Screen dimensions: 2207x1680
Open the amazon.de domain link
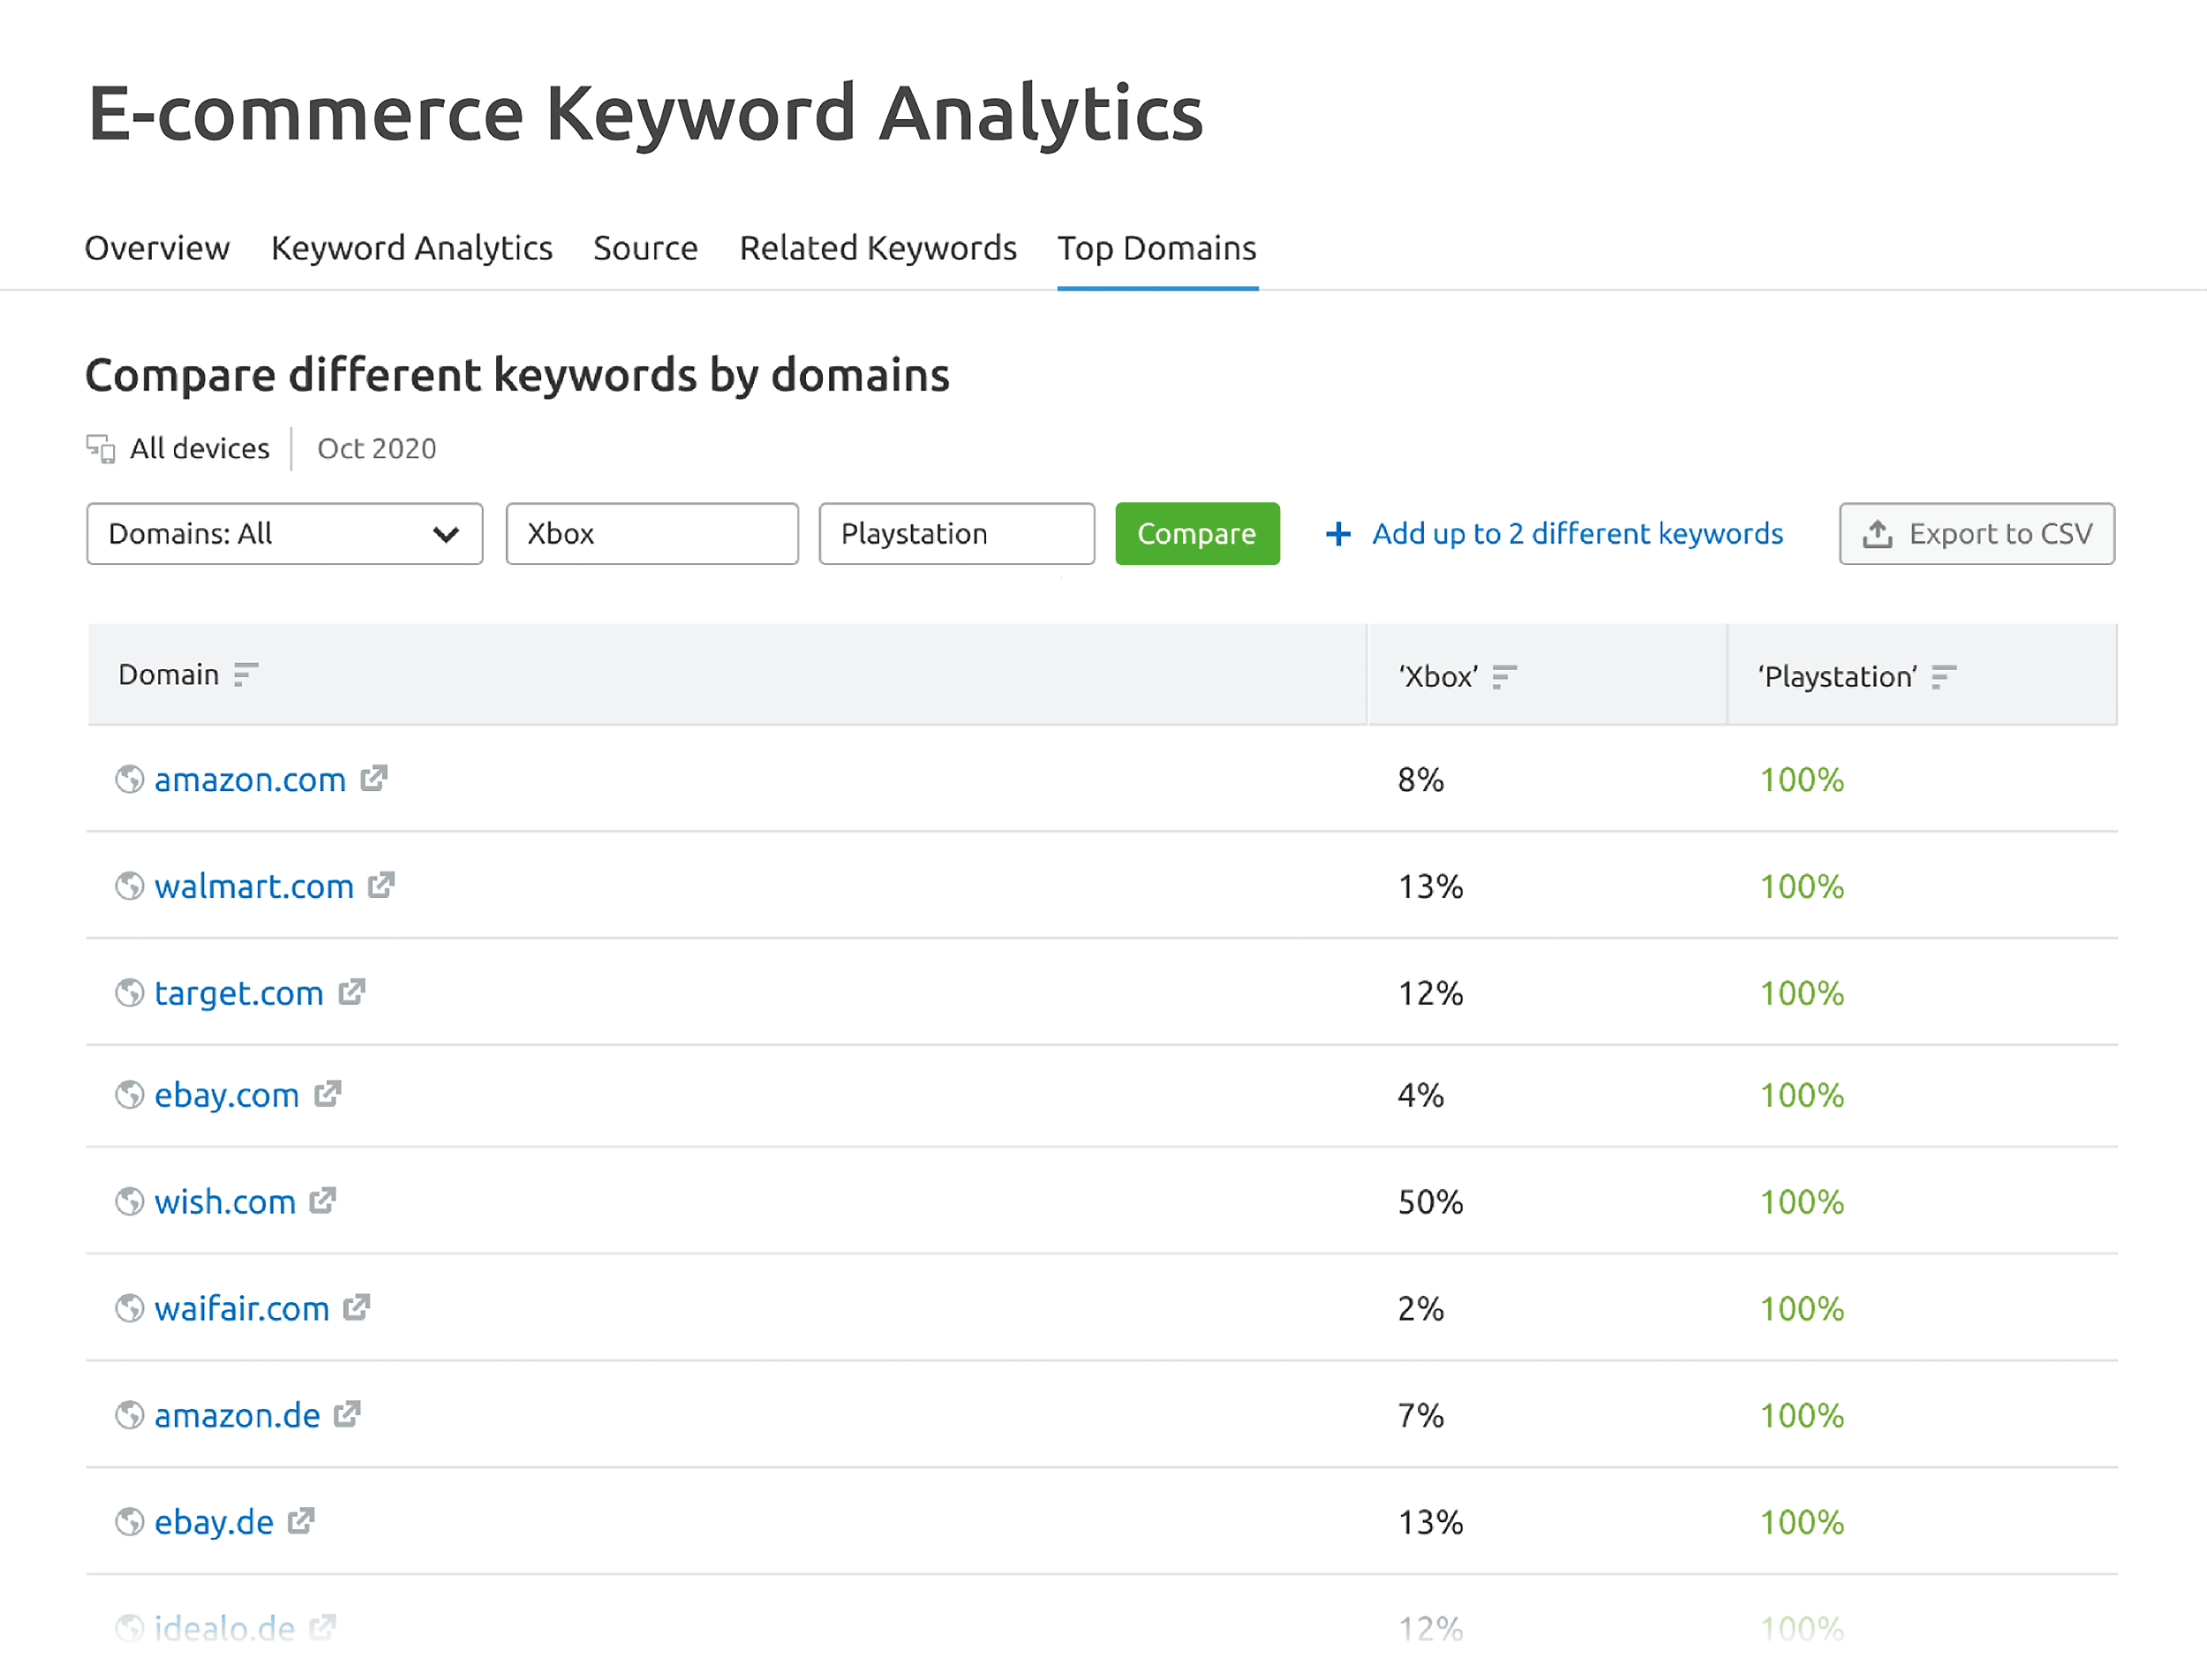(237, 1415)
